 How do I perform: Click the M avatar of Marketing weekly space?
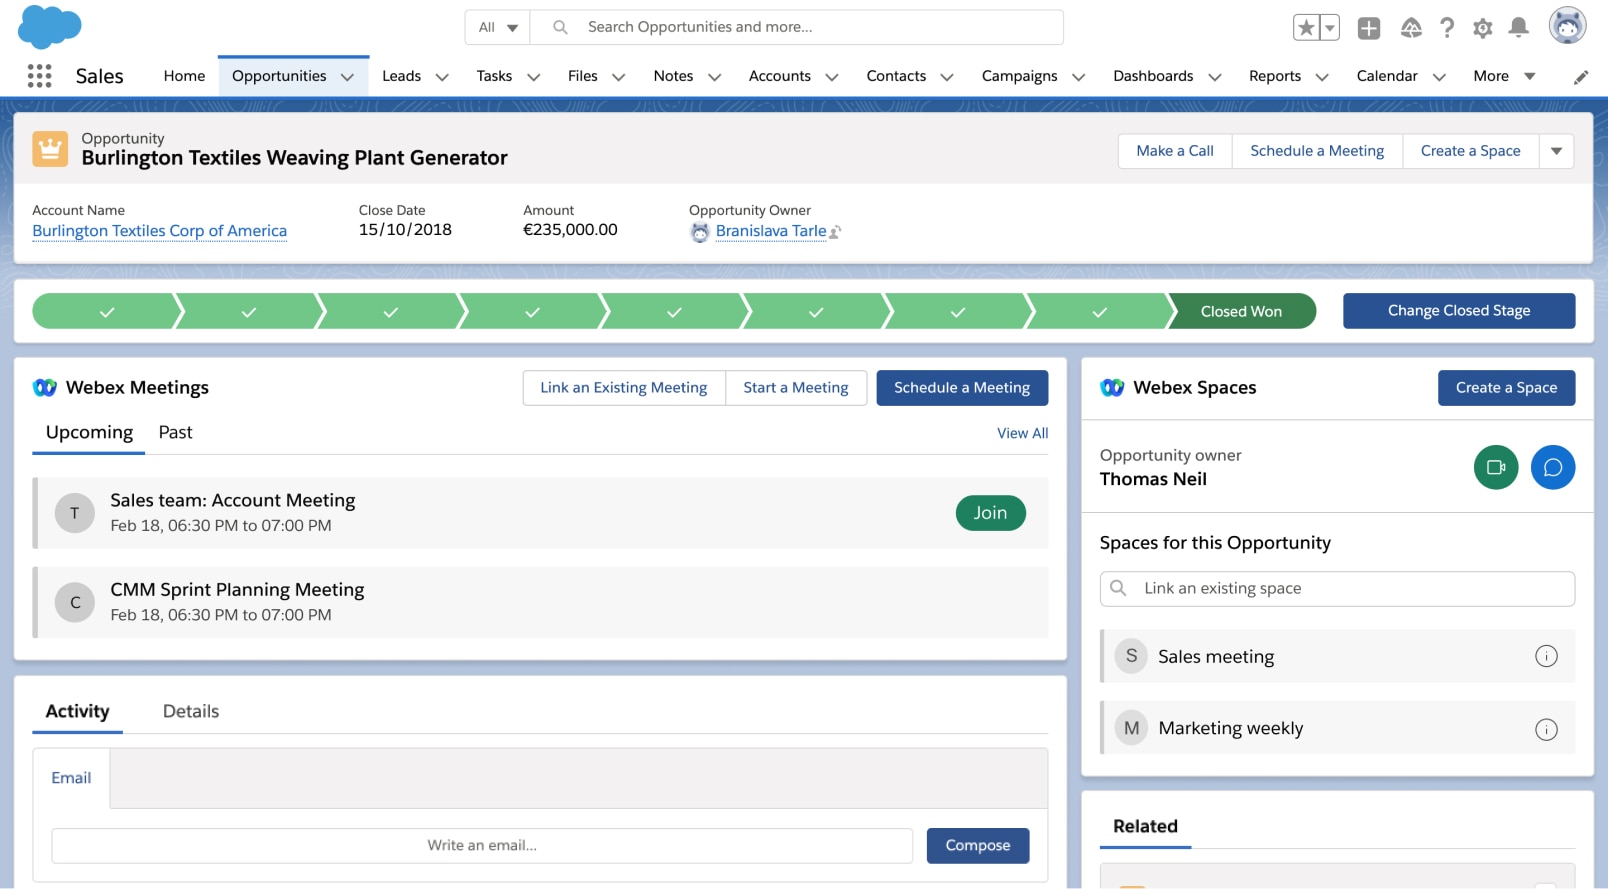[x=1131, y=728]
